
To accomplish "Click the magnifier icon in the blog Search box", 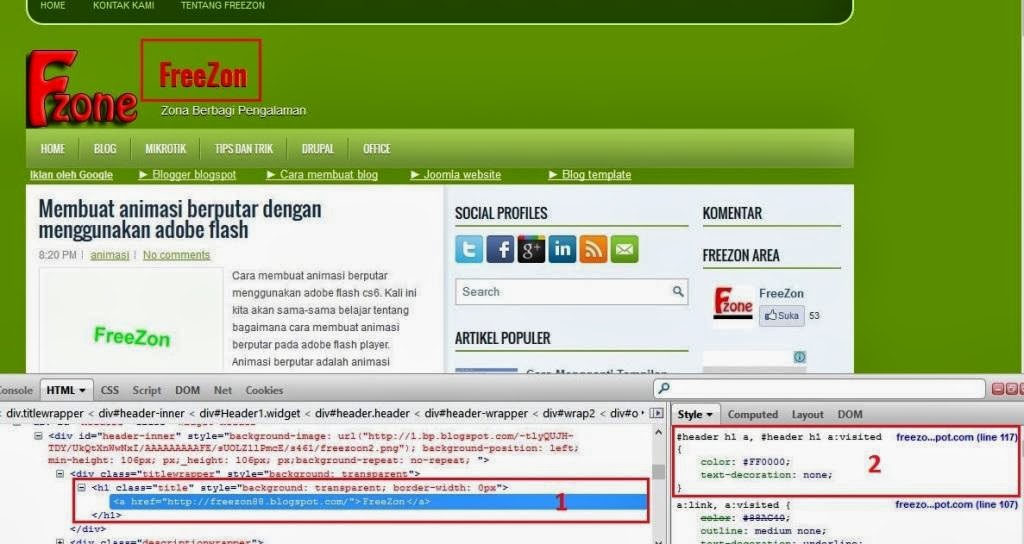I will (x=678, y=291).
